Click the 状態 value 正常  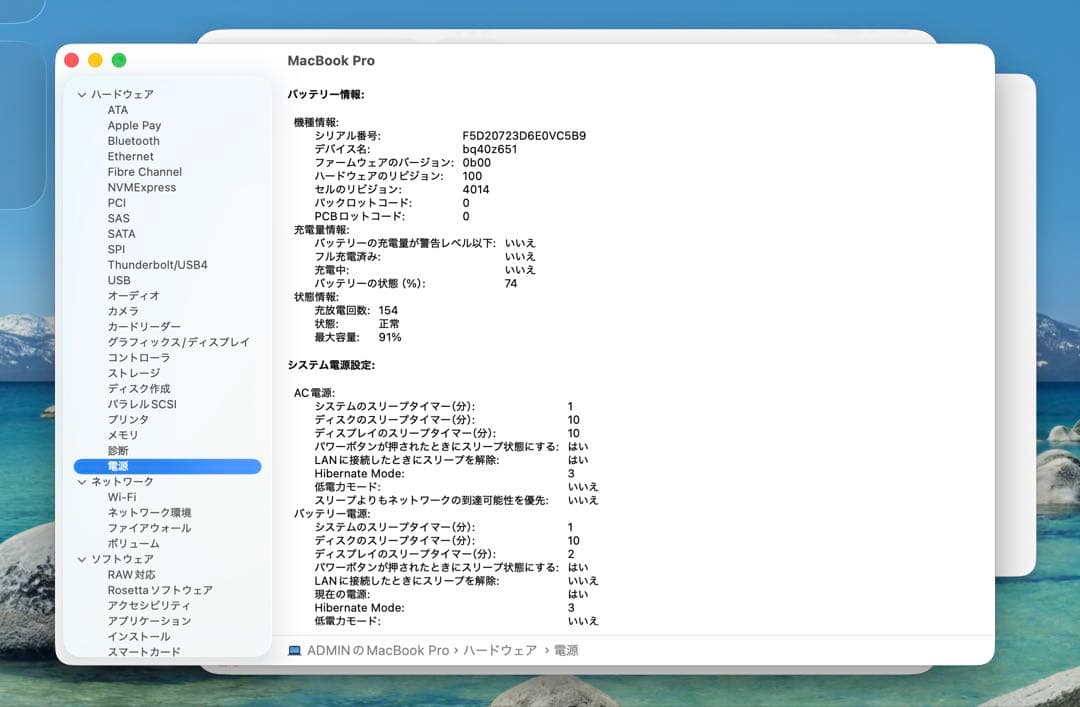388,324
